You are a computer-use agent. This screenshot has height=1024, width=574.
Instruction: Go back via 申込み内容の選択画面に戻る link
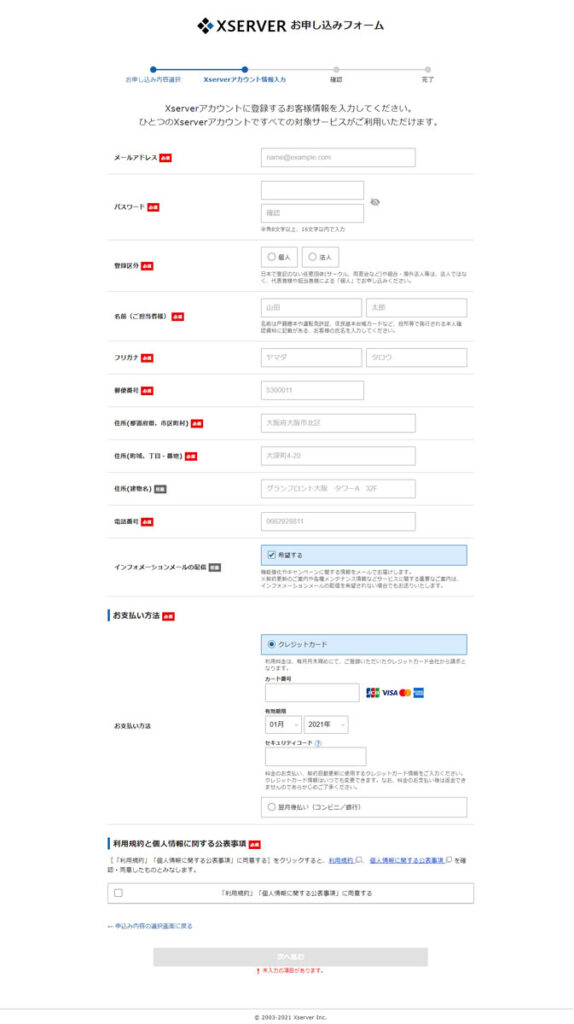(150, 926)
